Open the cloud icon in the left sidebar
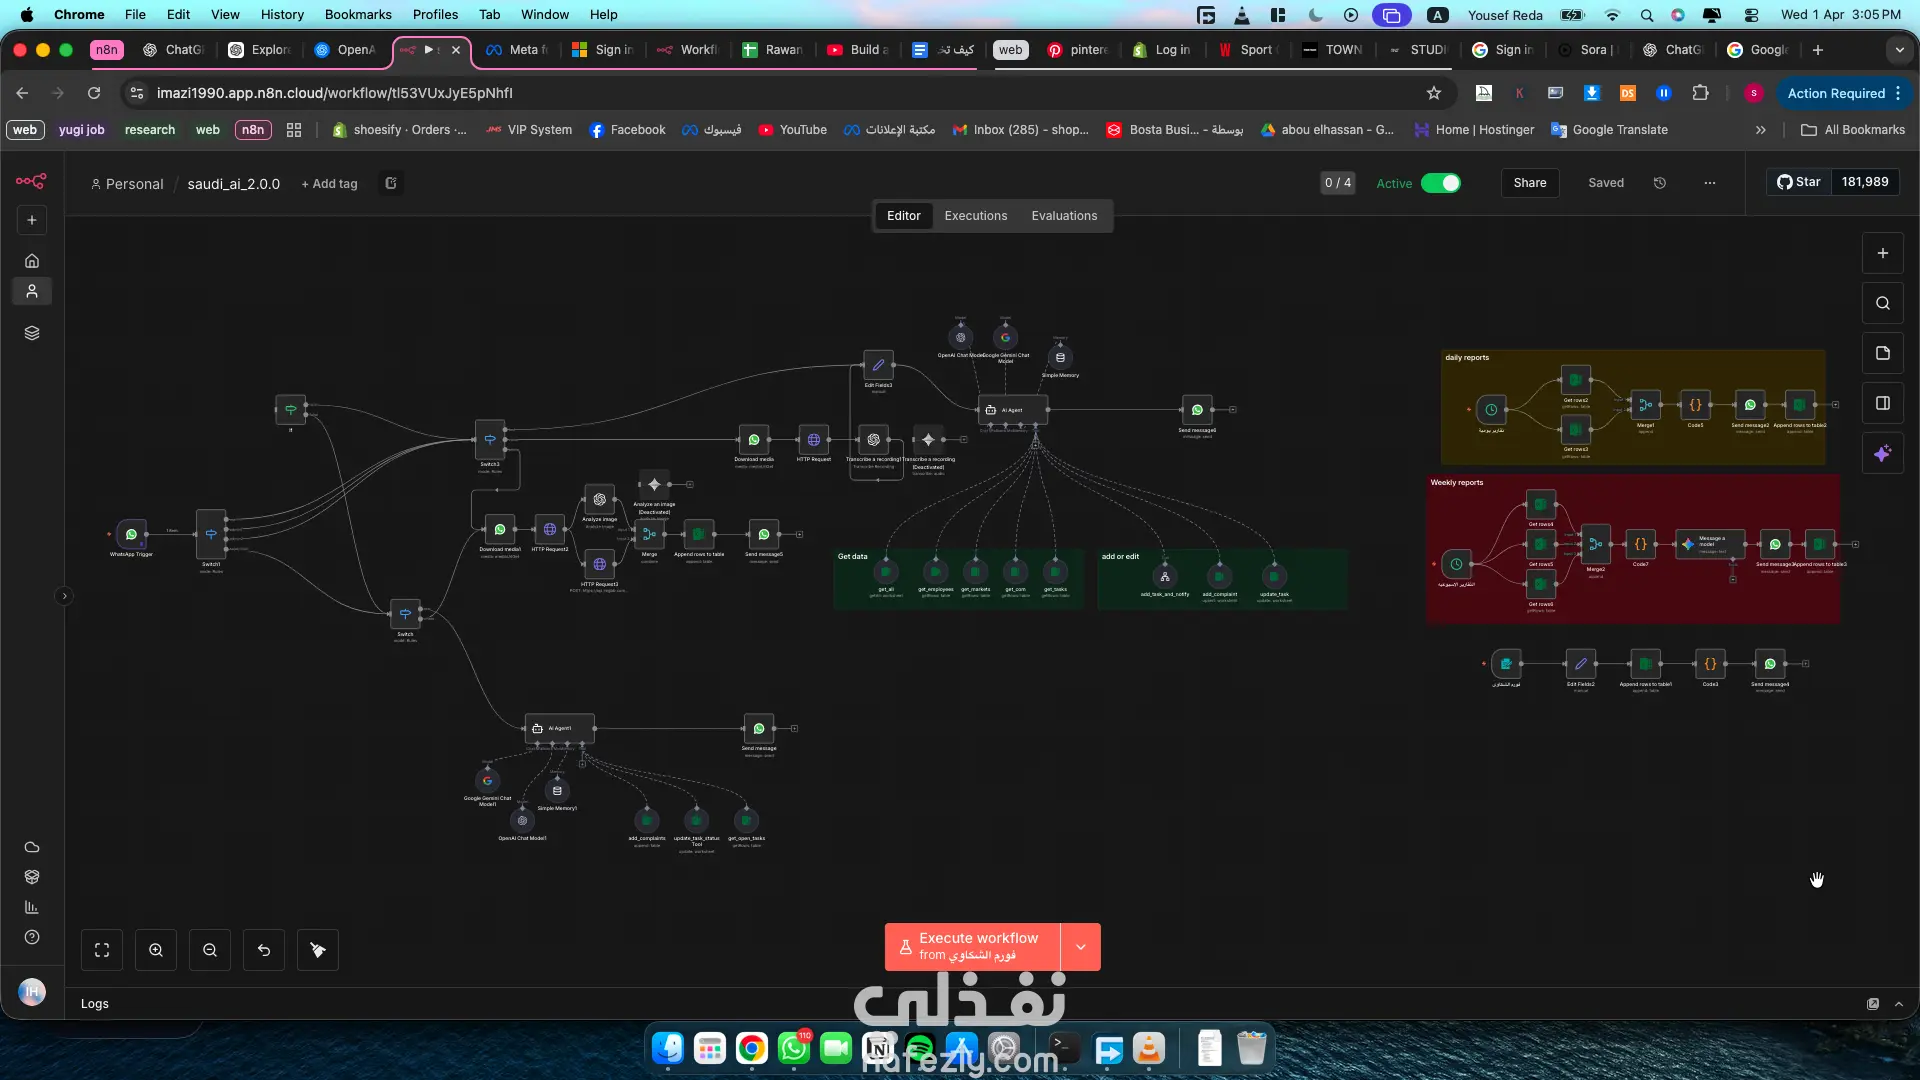This screenshot has height=1080, width=1920. click(32, 847)
